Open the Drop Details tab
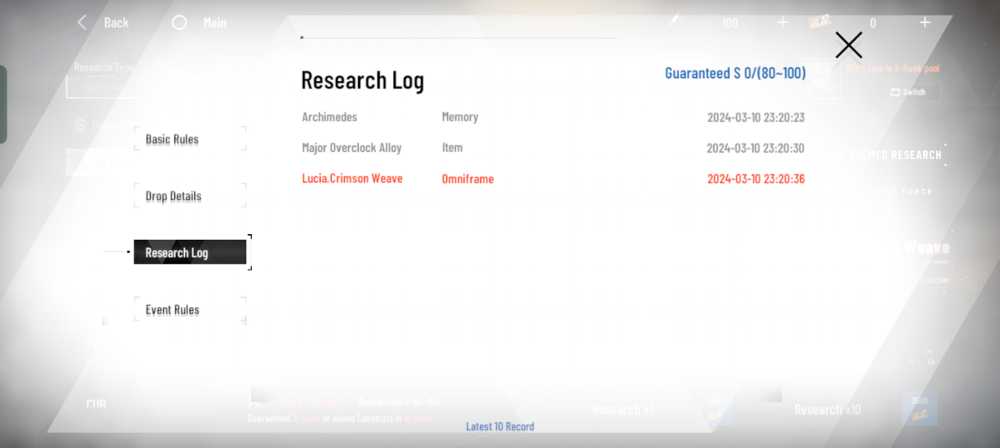The width and height of the screenshot is (1000, 448). click(x=189, y=196)
